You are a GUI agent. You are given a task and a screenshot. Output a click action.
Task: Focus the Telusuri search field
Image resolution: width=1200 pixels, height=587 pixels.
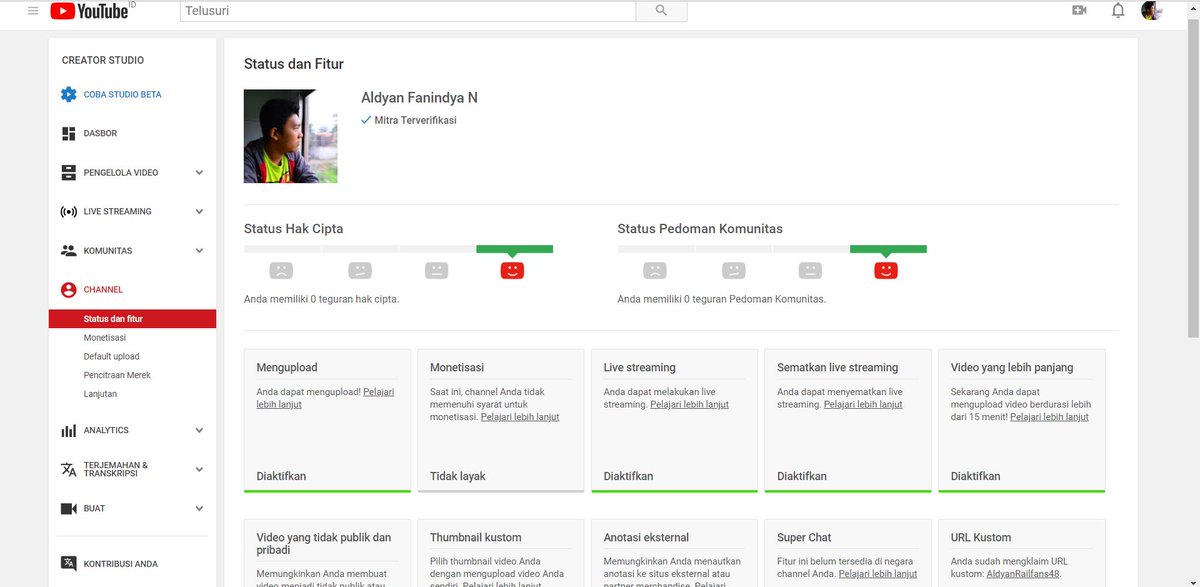click(408, 11)
